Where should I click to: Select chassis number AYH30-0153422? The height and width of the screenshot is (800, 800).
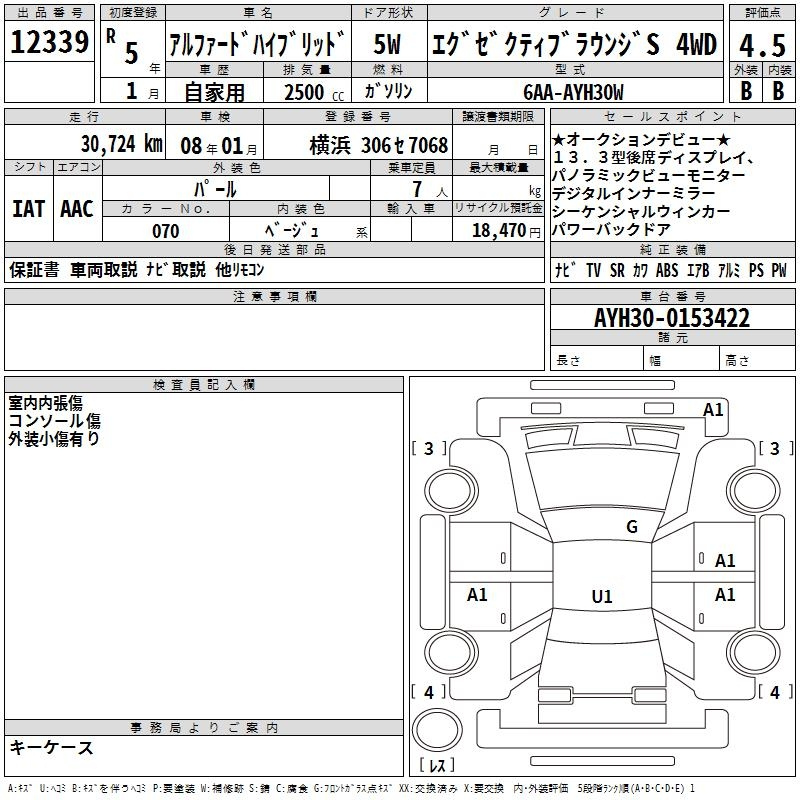(x=672, y=318)
